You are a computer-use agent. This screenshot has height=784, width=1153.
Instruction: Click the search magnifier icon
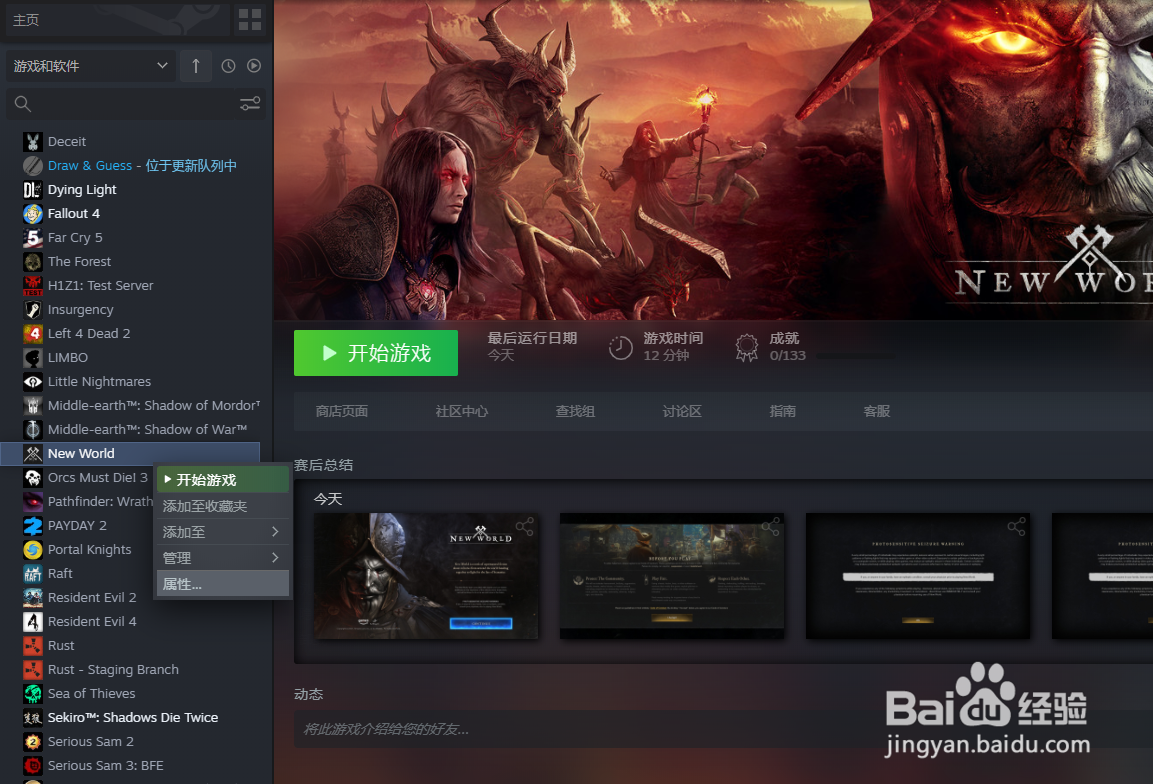tap(23, 104)
